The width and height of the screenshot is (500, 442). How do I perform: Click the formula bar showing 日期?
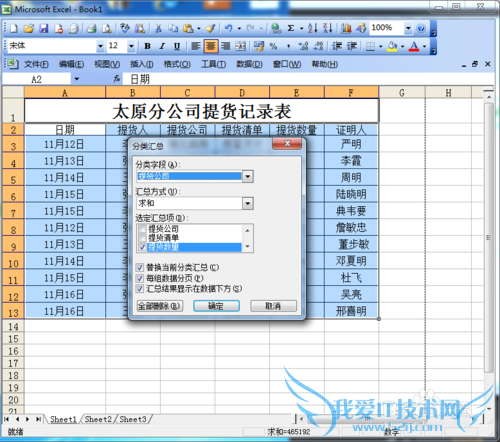308,79
